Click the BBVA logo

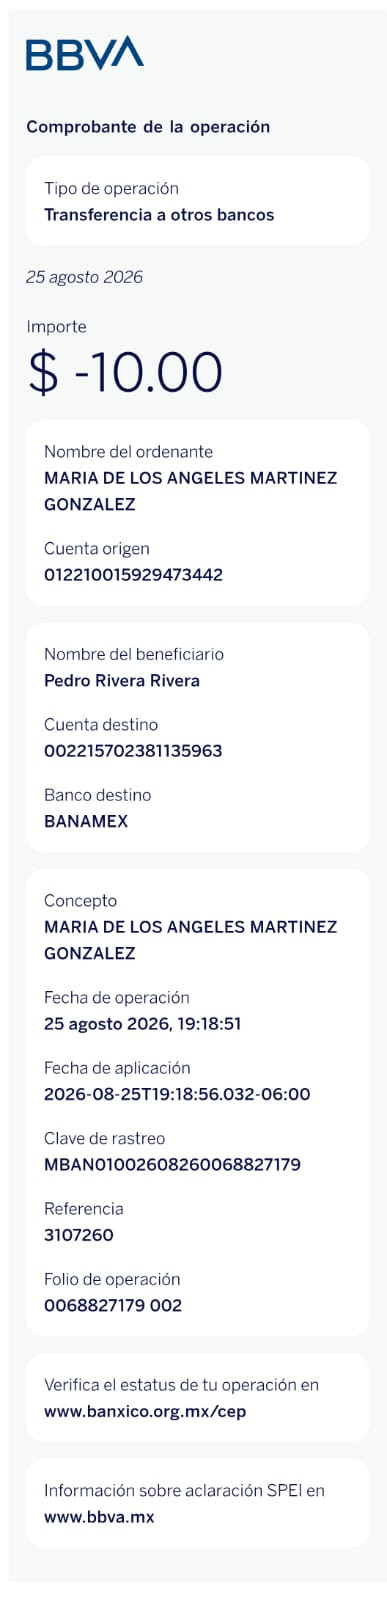point(85,53)
